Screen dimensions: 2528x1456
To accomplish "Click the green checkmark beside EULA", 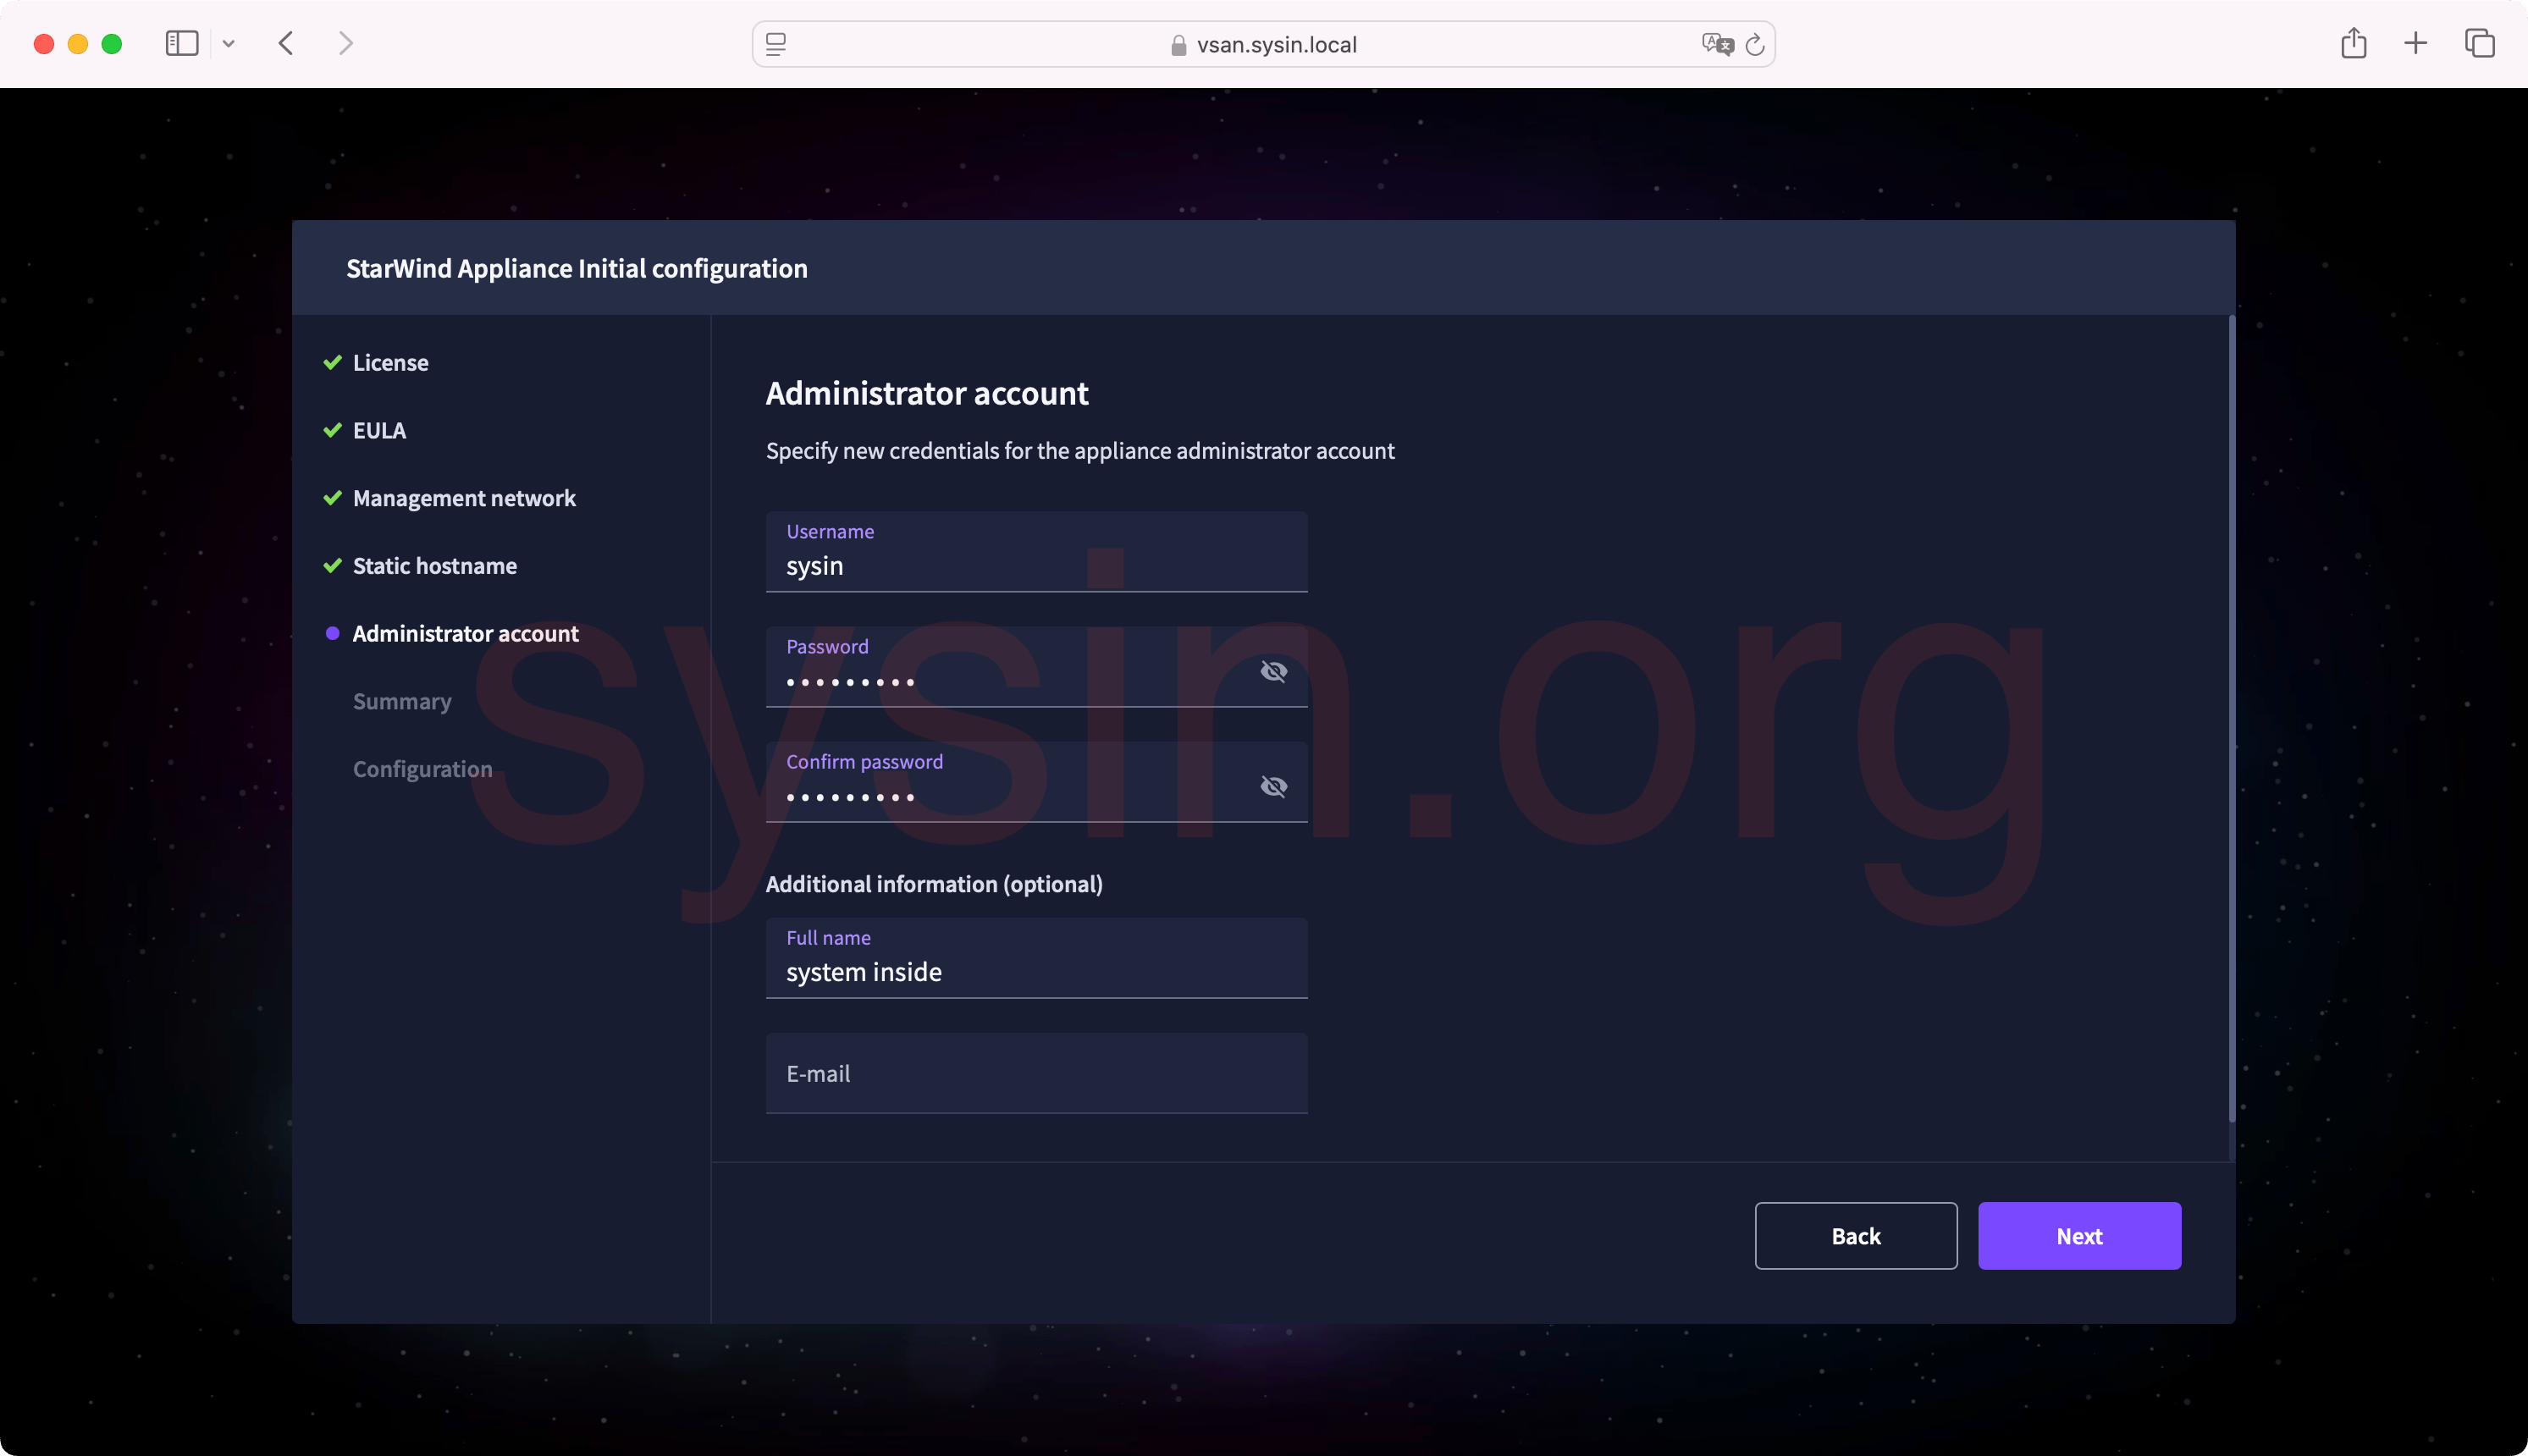I will [x=333, y=430].
